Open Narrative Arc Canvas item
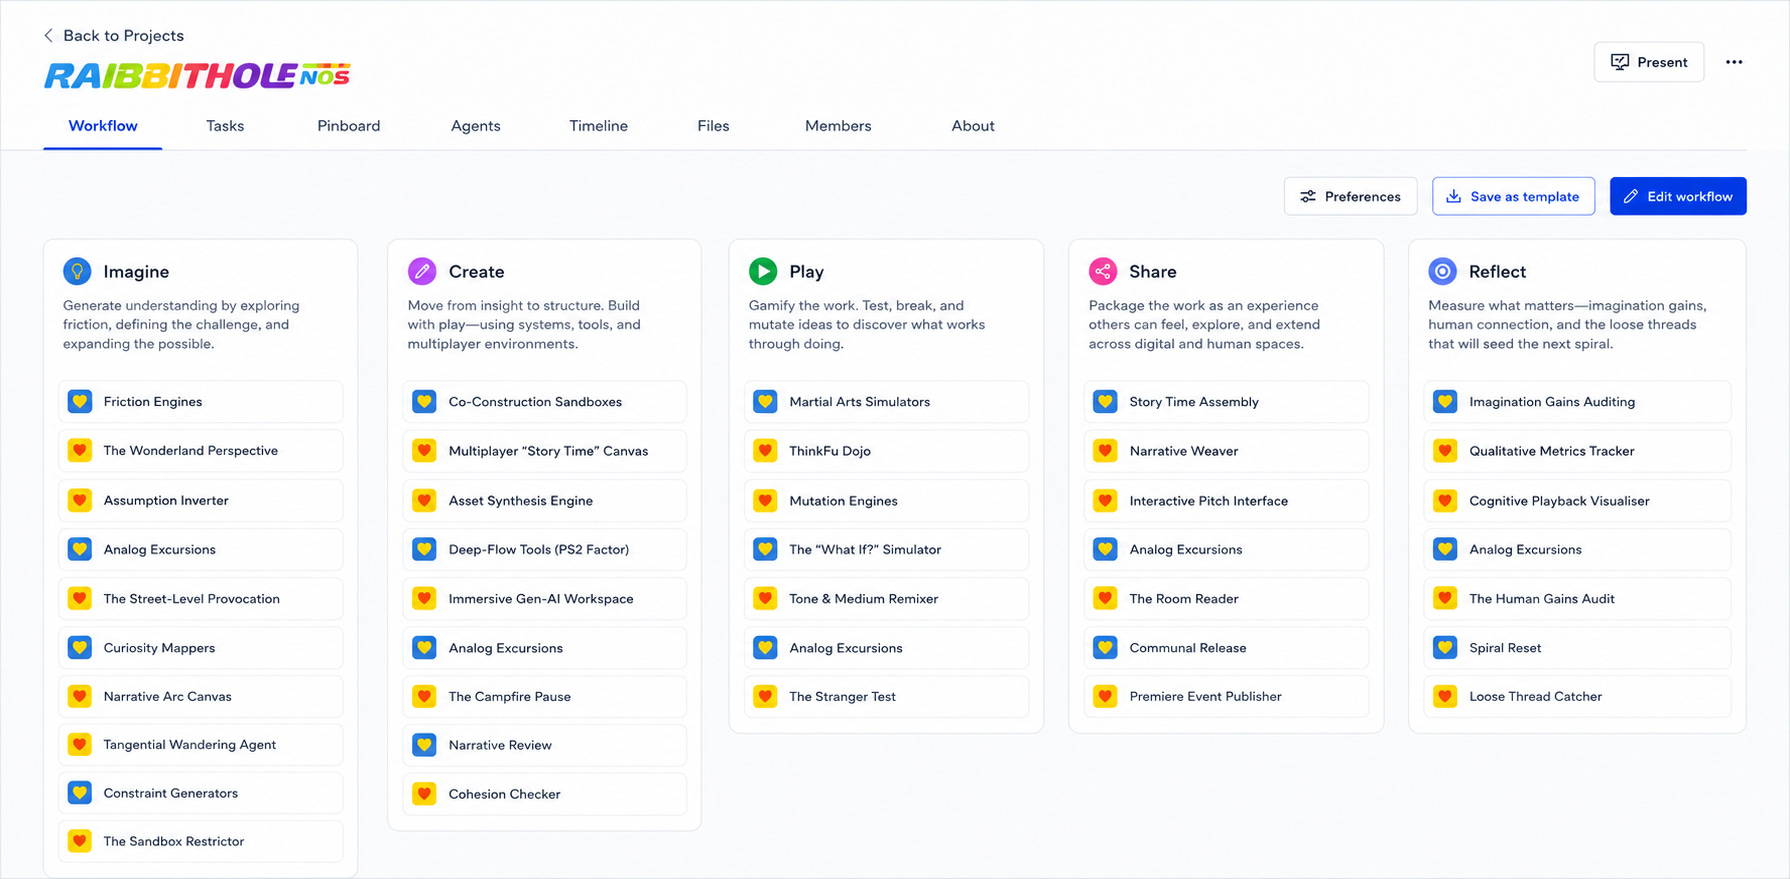 [x=201, y=696]
